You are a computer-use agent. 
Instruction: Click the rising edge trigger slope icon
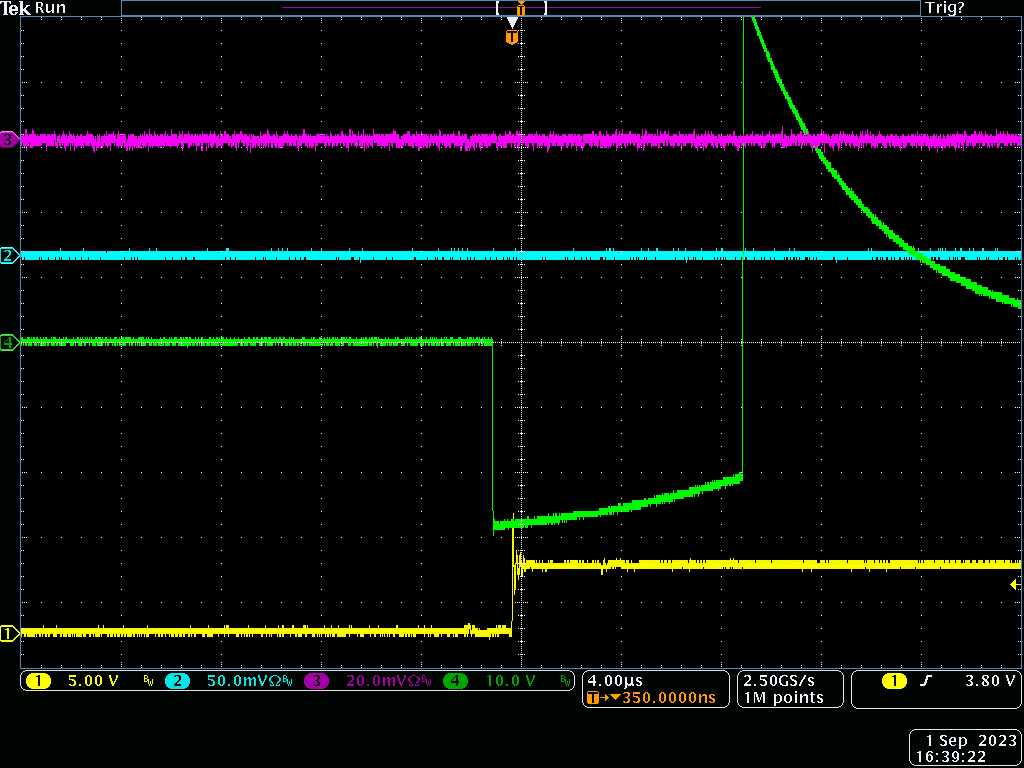click(x=926, y=681)
